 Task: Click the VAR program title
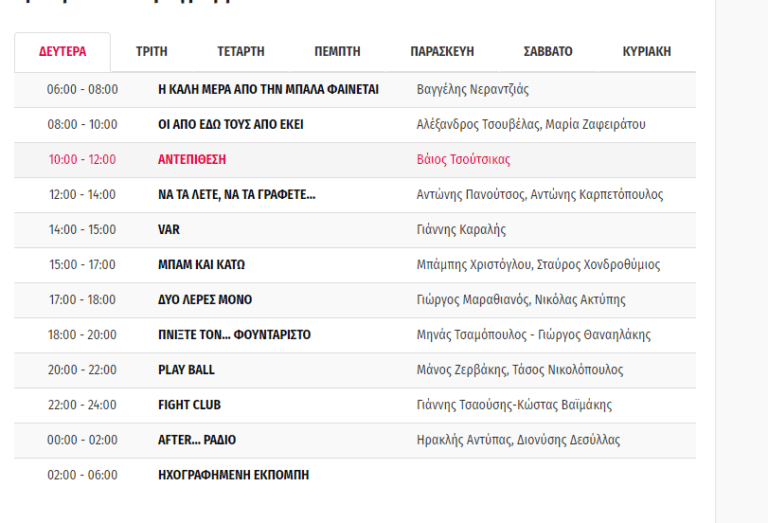[169, 230]
